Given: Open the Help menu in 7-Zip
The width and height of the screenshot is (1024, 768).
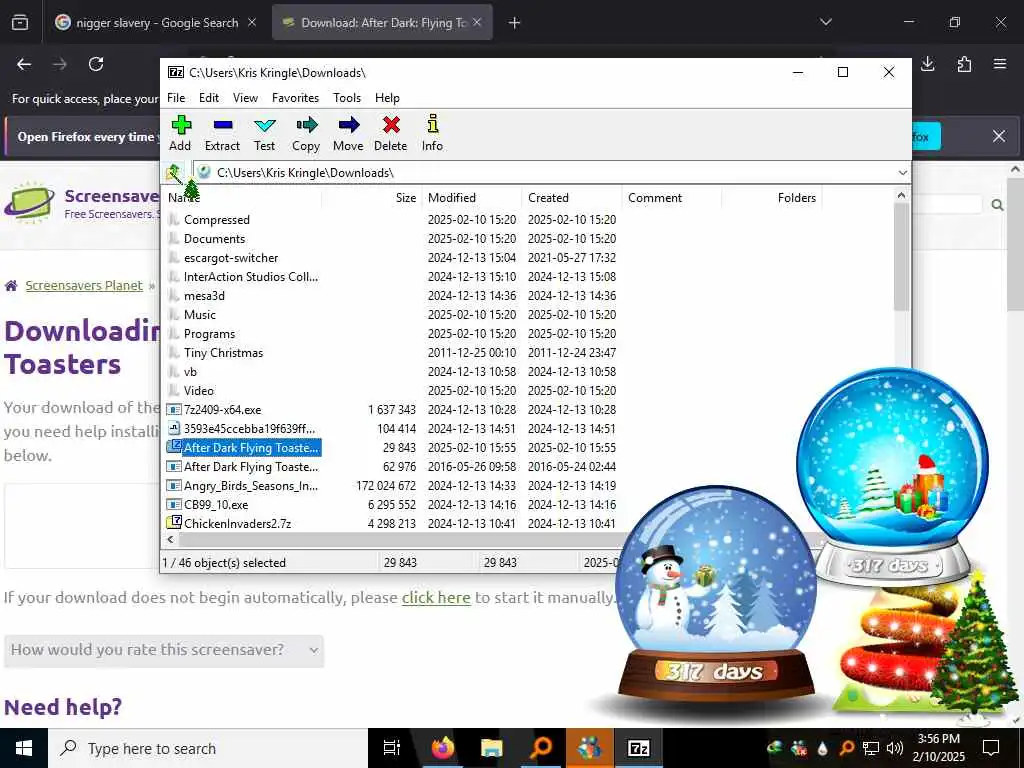Looking at the screenshot, I should click(387, 97).
